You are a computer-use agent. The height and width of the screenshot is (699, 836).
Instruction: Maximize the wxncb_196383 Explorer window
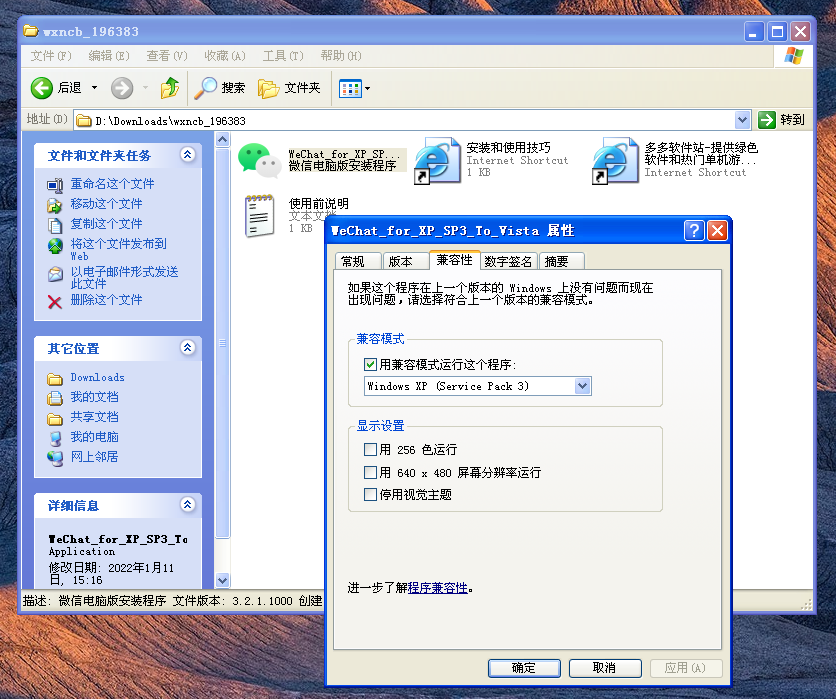click(777, 31)
